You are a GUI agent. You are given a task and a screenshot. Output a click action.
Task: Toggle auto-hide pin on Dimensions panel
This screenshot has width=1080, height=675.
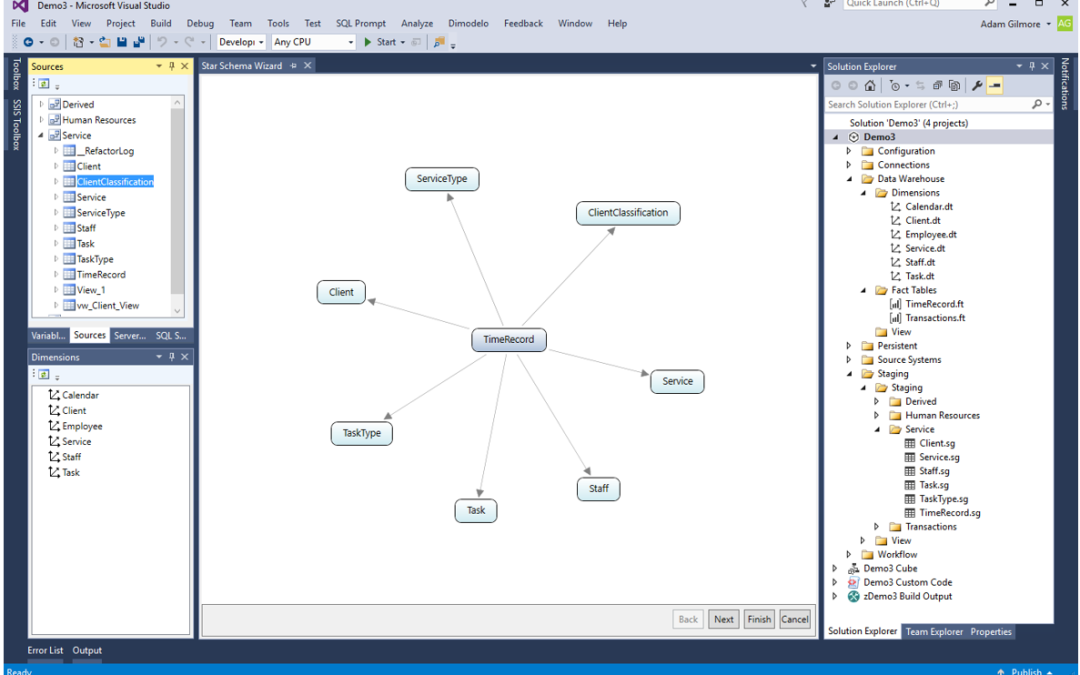[x=171, y=357]
